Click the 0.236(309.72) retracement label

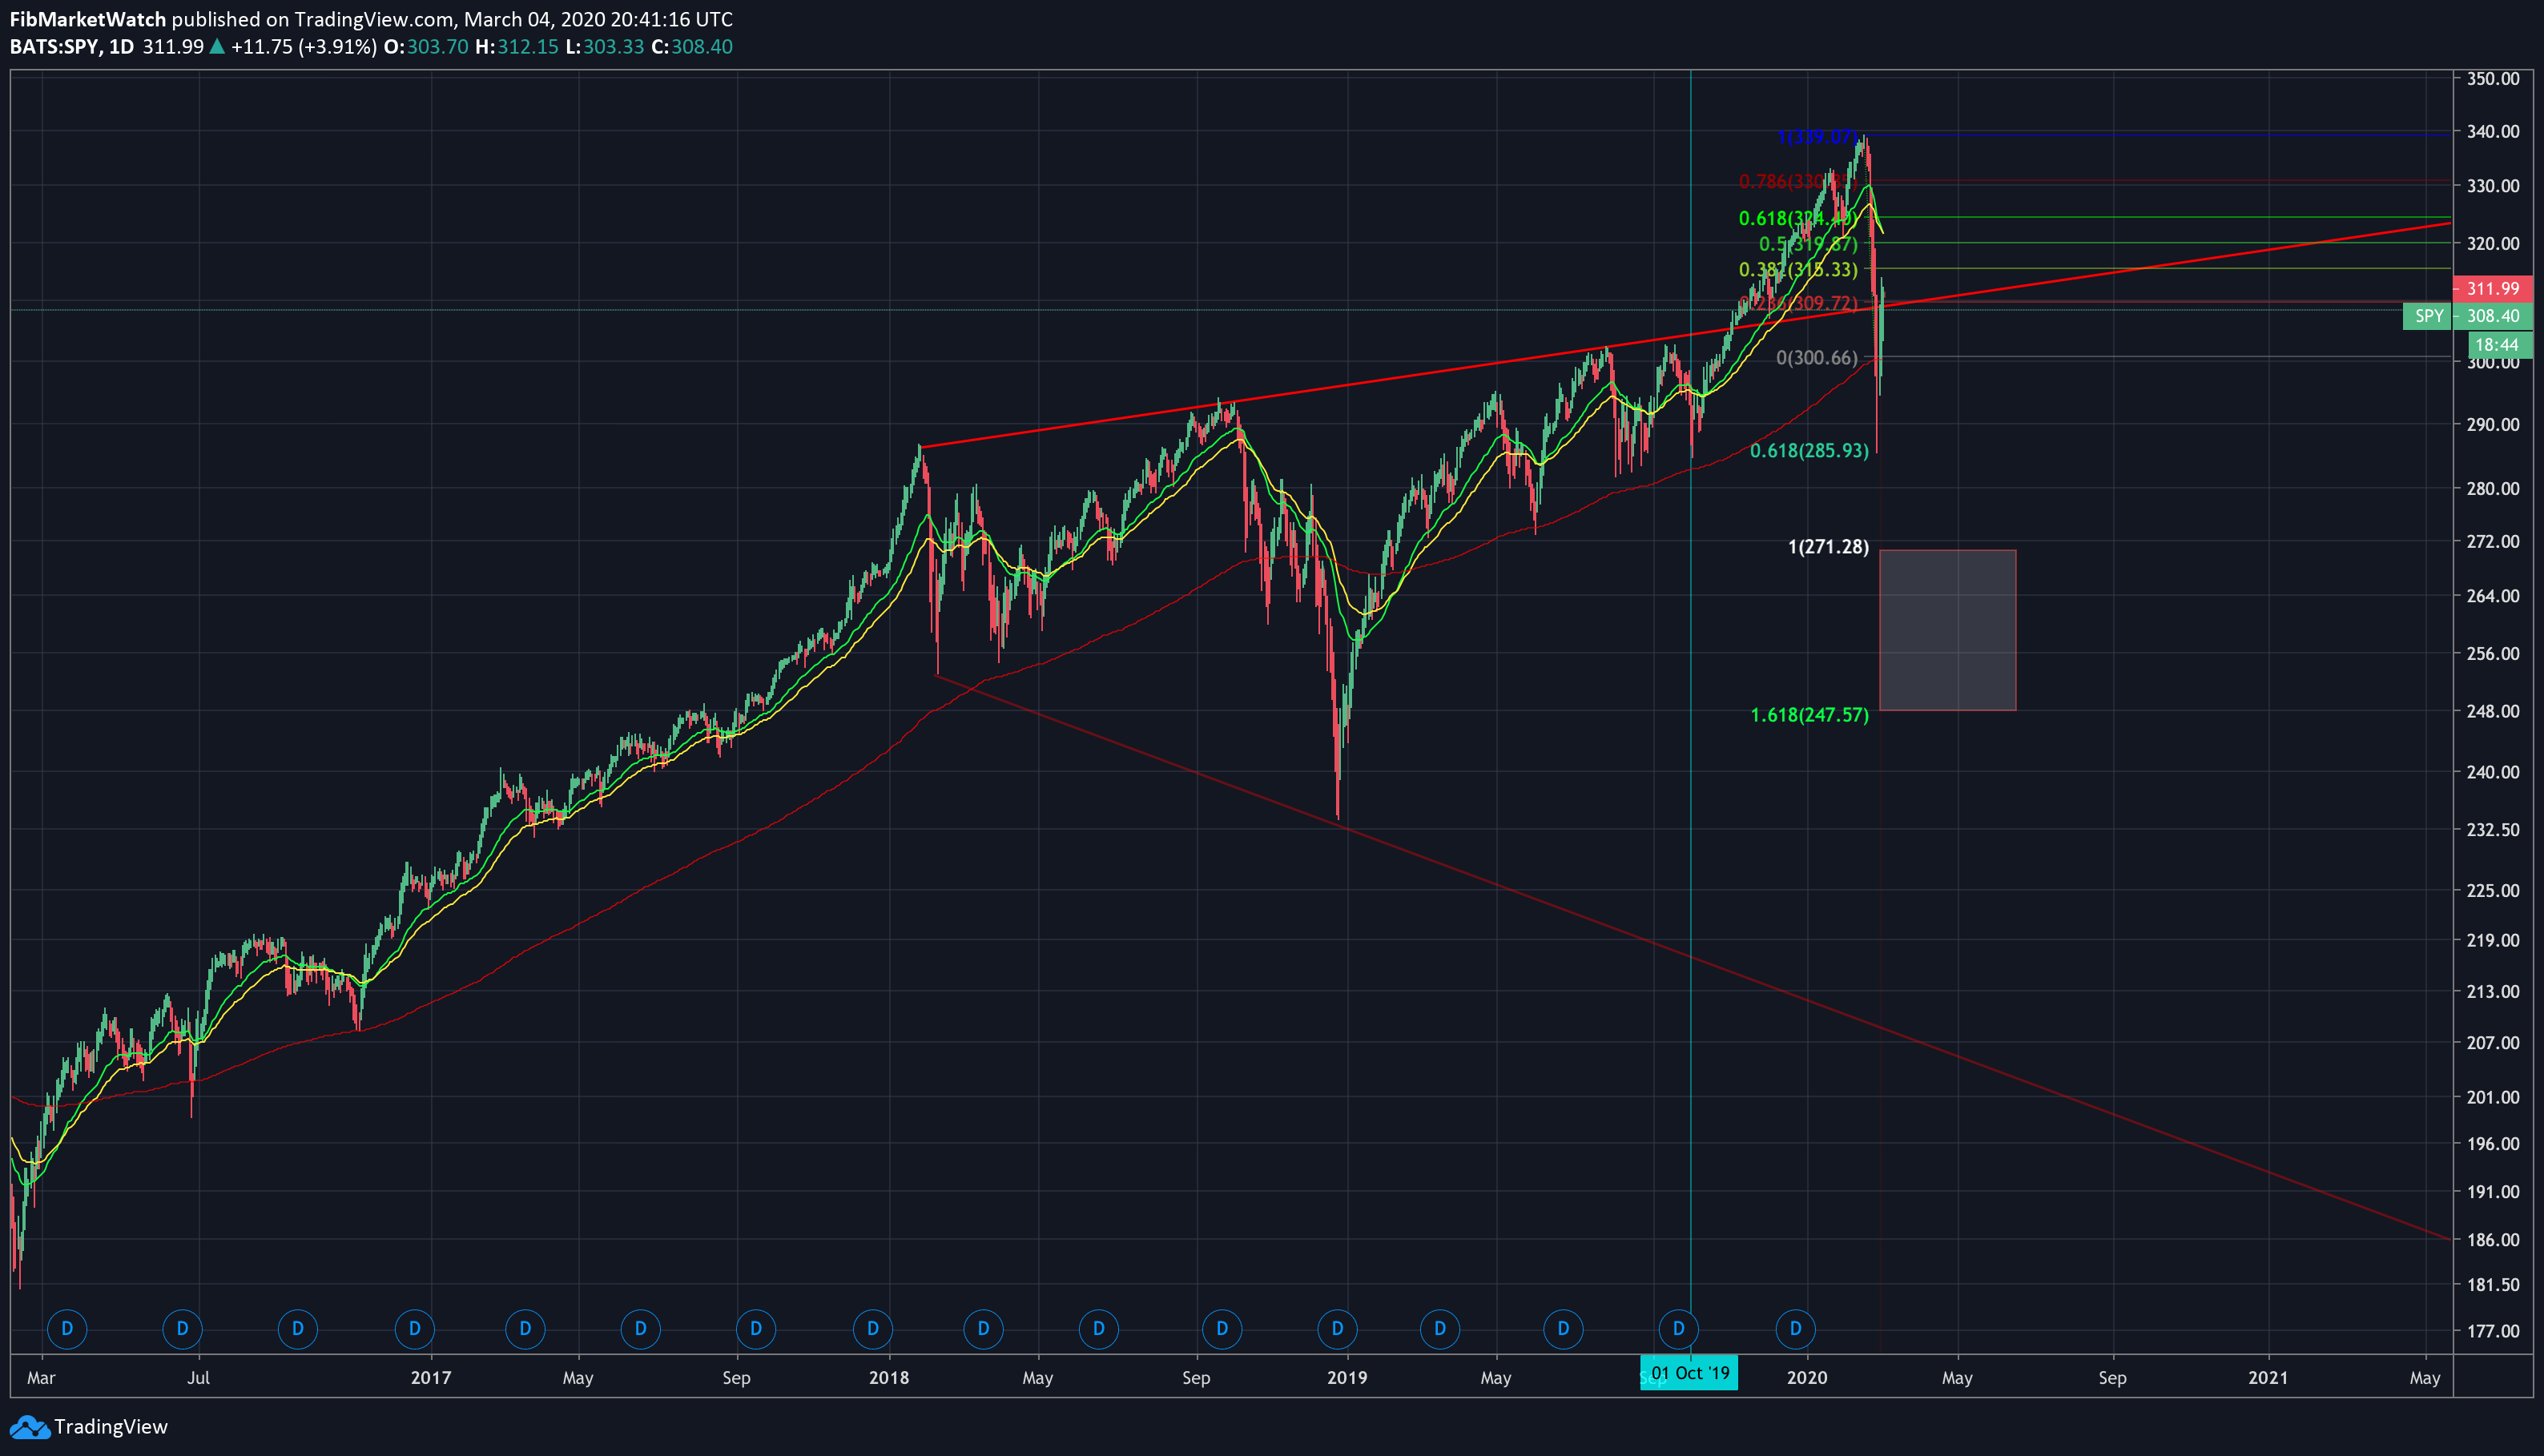(x=1798, y=303)
